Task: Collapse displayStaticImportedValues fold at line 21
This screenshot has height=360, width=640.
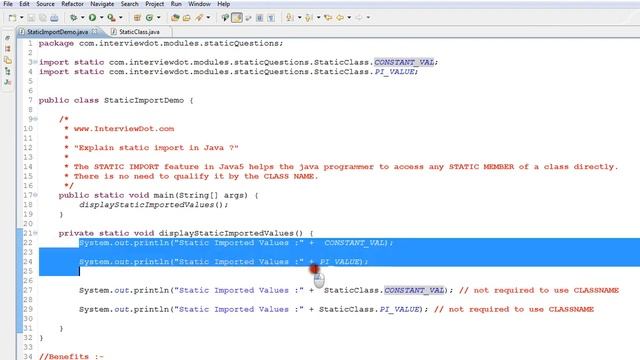Action: click(35, 233)
